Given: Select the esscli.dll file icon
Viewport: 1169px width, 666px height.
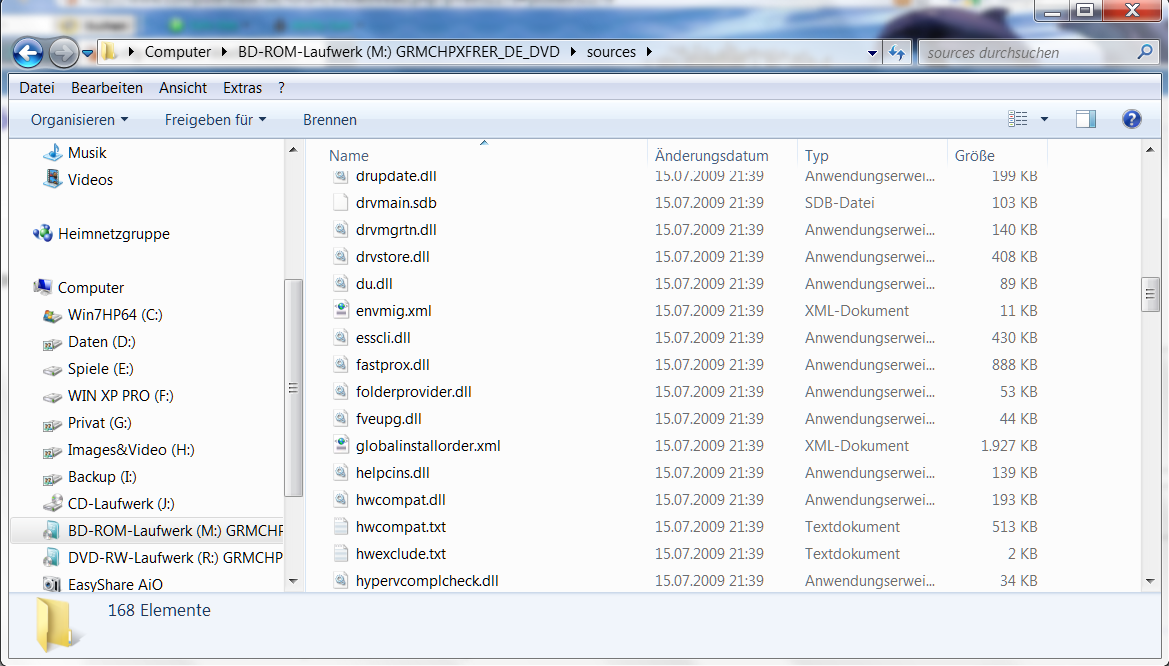Looking at the screenshot, I should (341, 337).
